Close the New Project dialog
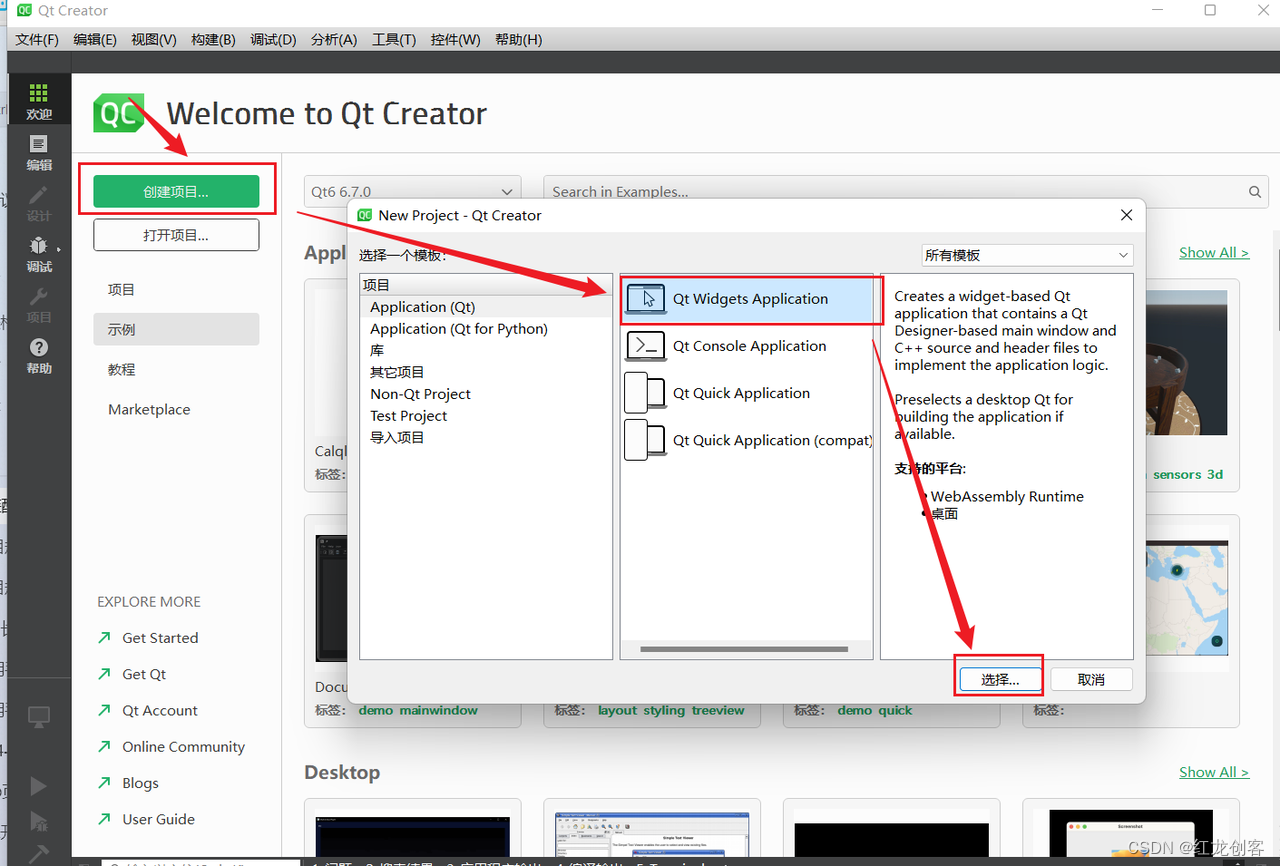 1126,215
